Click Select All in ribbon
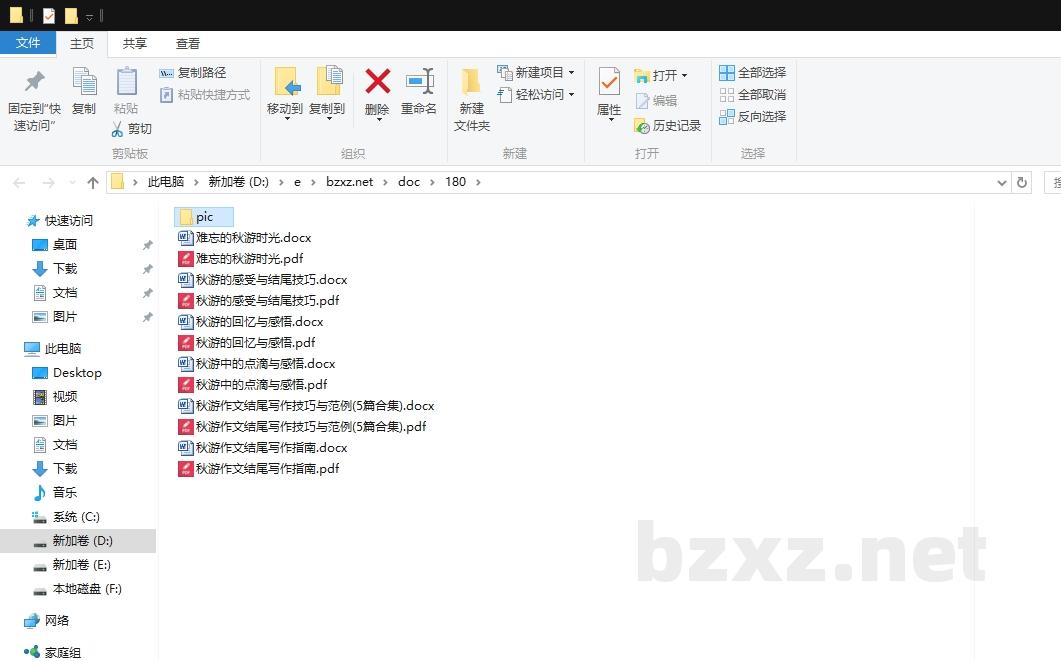The width and height of the screenshot is (1061, 661). pos(752,73)
